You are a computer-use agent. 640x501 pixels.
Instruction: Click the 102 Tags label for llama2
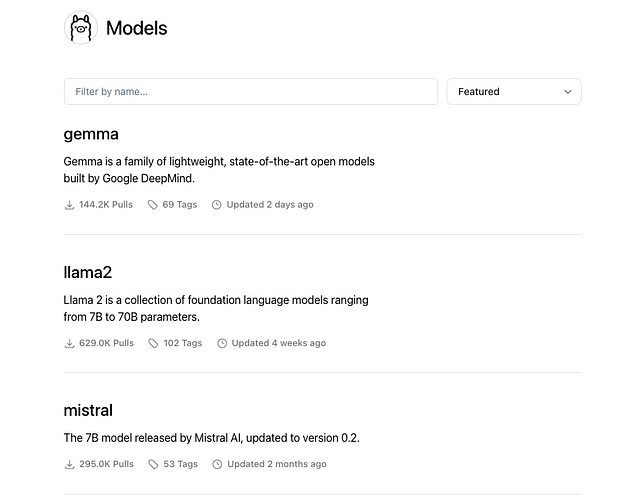[x=182, y=343]
